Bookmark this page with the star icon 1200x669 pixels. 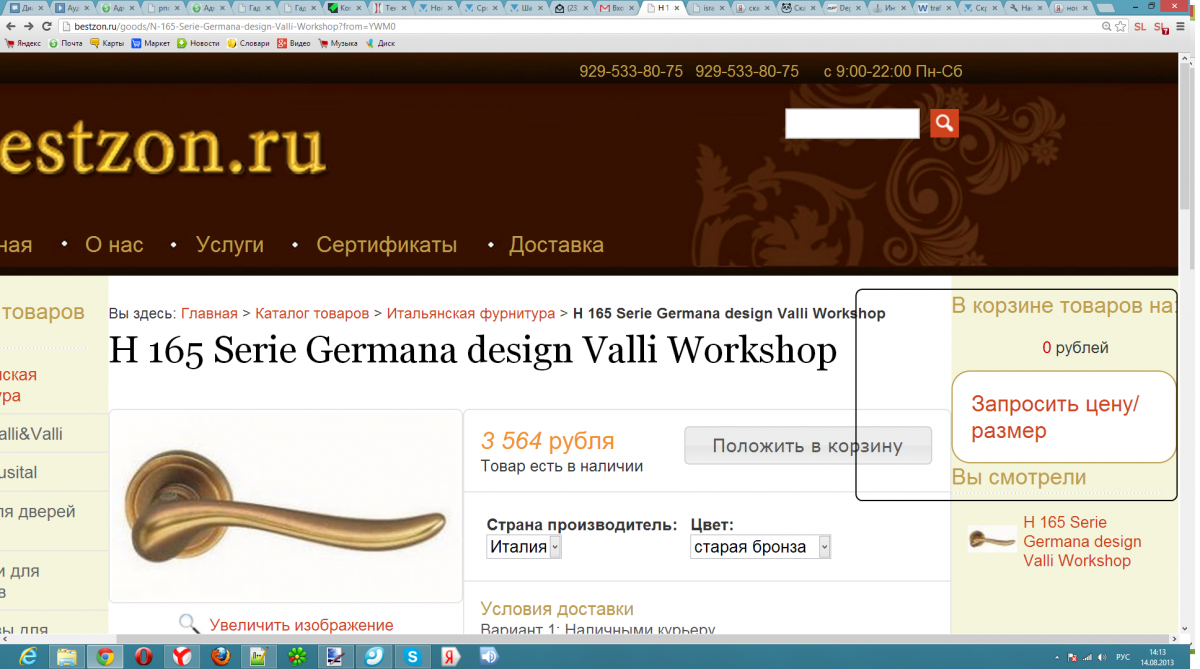pyautogui.click(x=1121, y=27)
